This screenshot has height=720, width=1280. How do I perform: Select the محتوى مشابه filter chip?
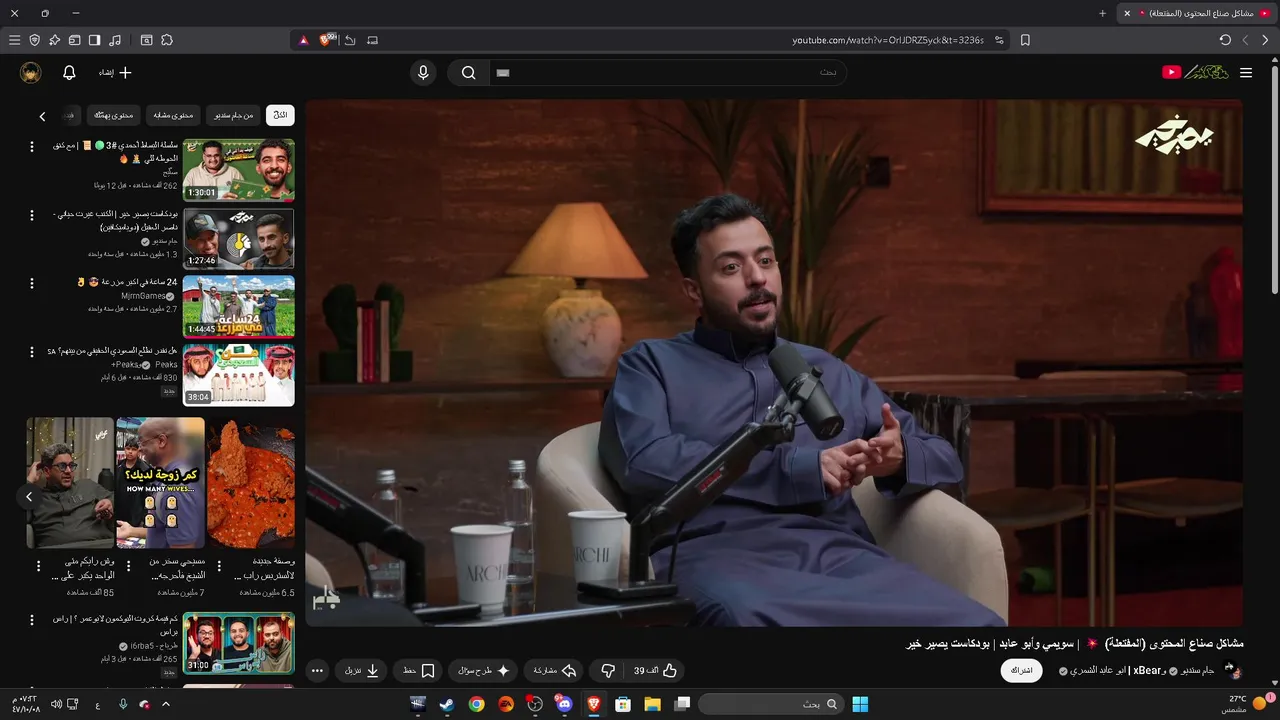pos(174,115)
